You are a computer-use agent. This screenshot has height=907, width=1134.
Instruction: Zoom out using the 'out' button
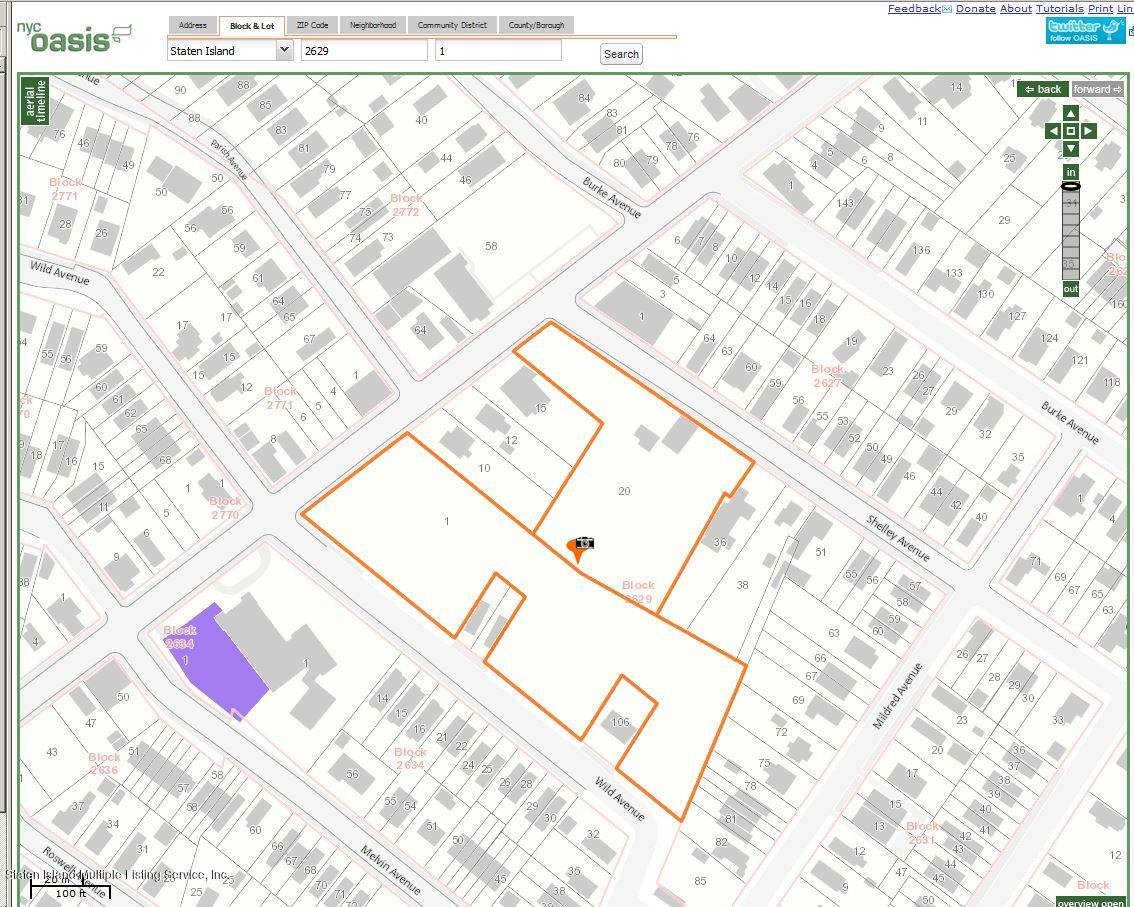(1070, 289)
